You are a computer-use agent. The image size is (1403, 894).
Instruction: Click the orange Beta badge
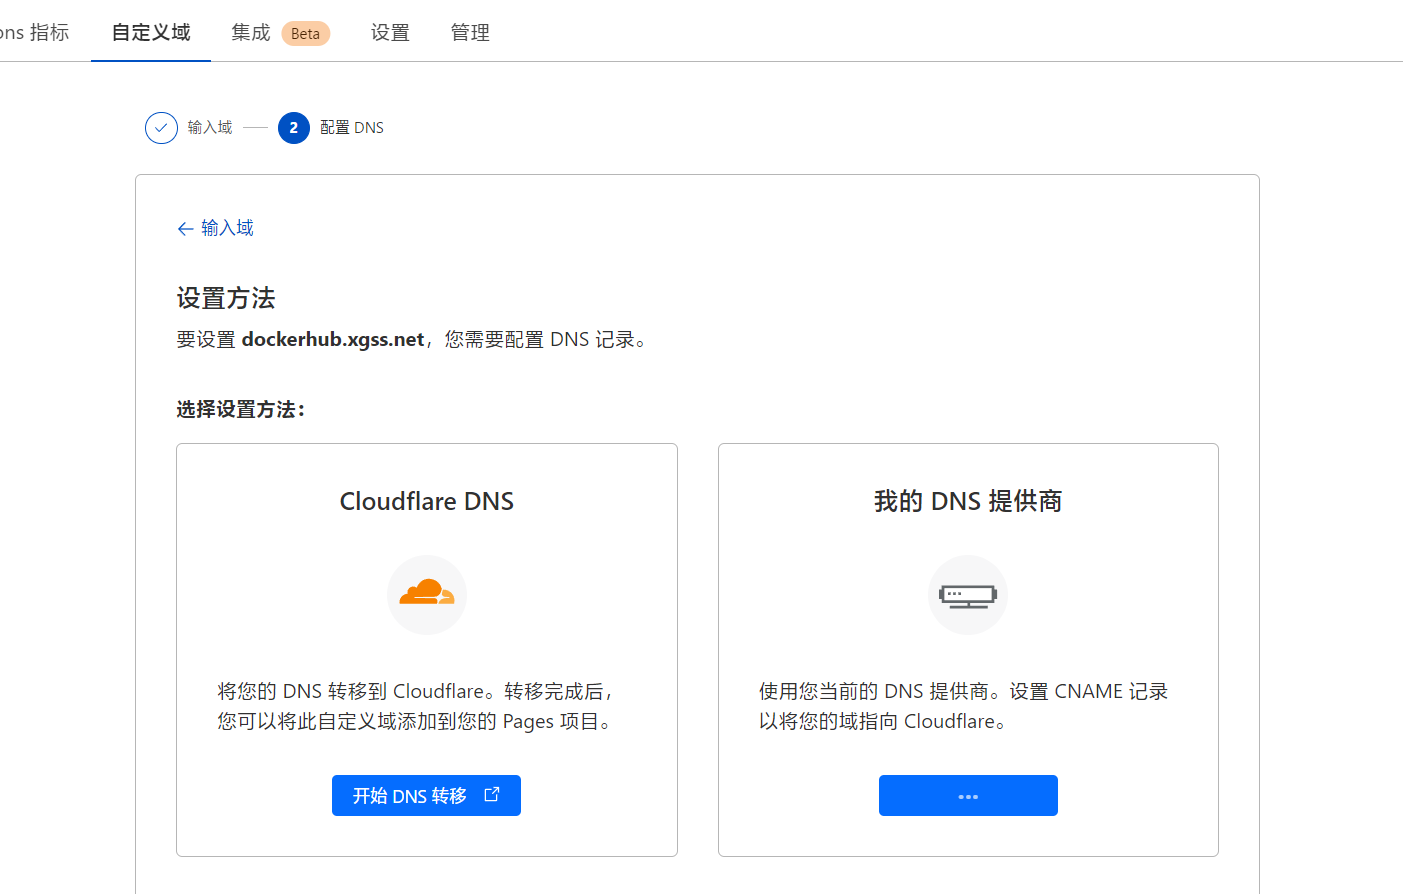305,34
